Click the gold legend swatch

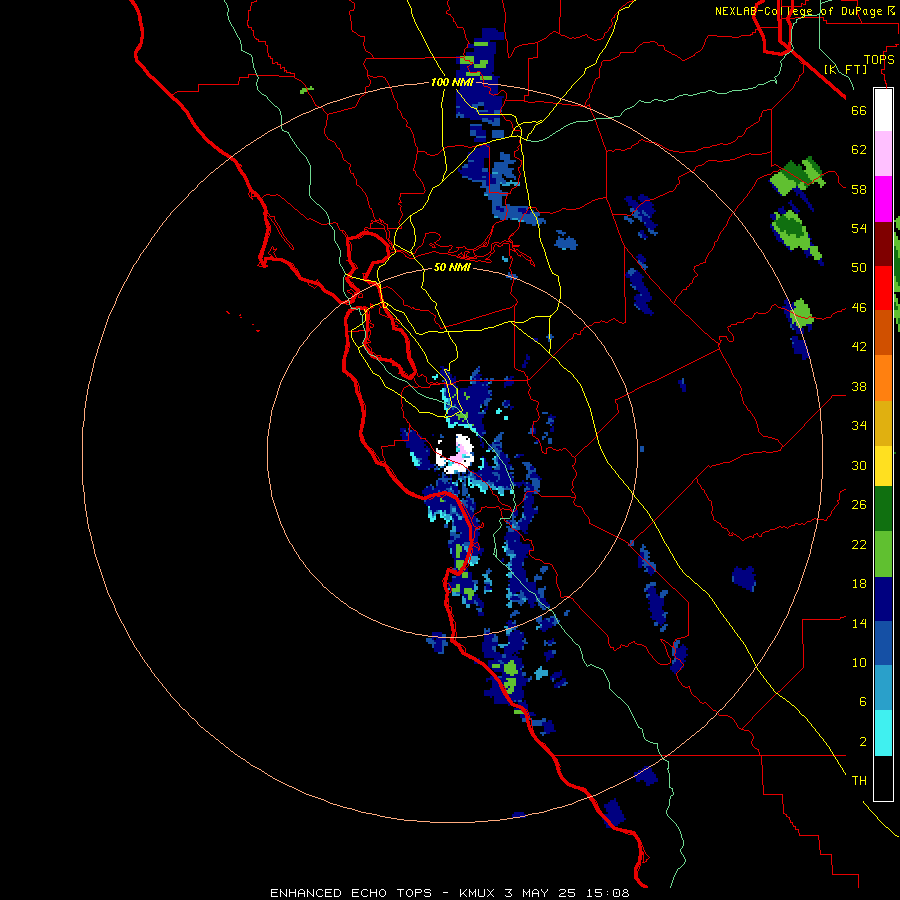tap(883, 424)
